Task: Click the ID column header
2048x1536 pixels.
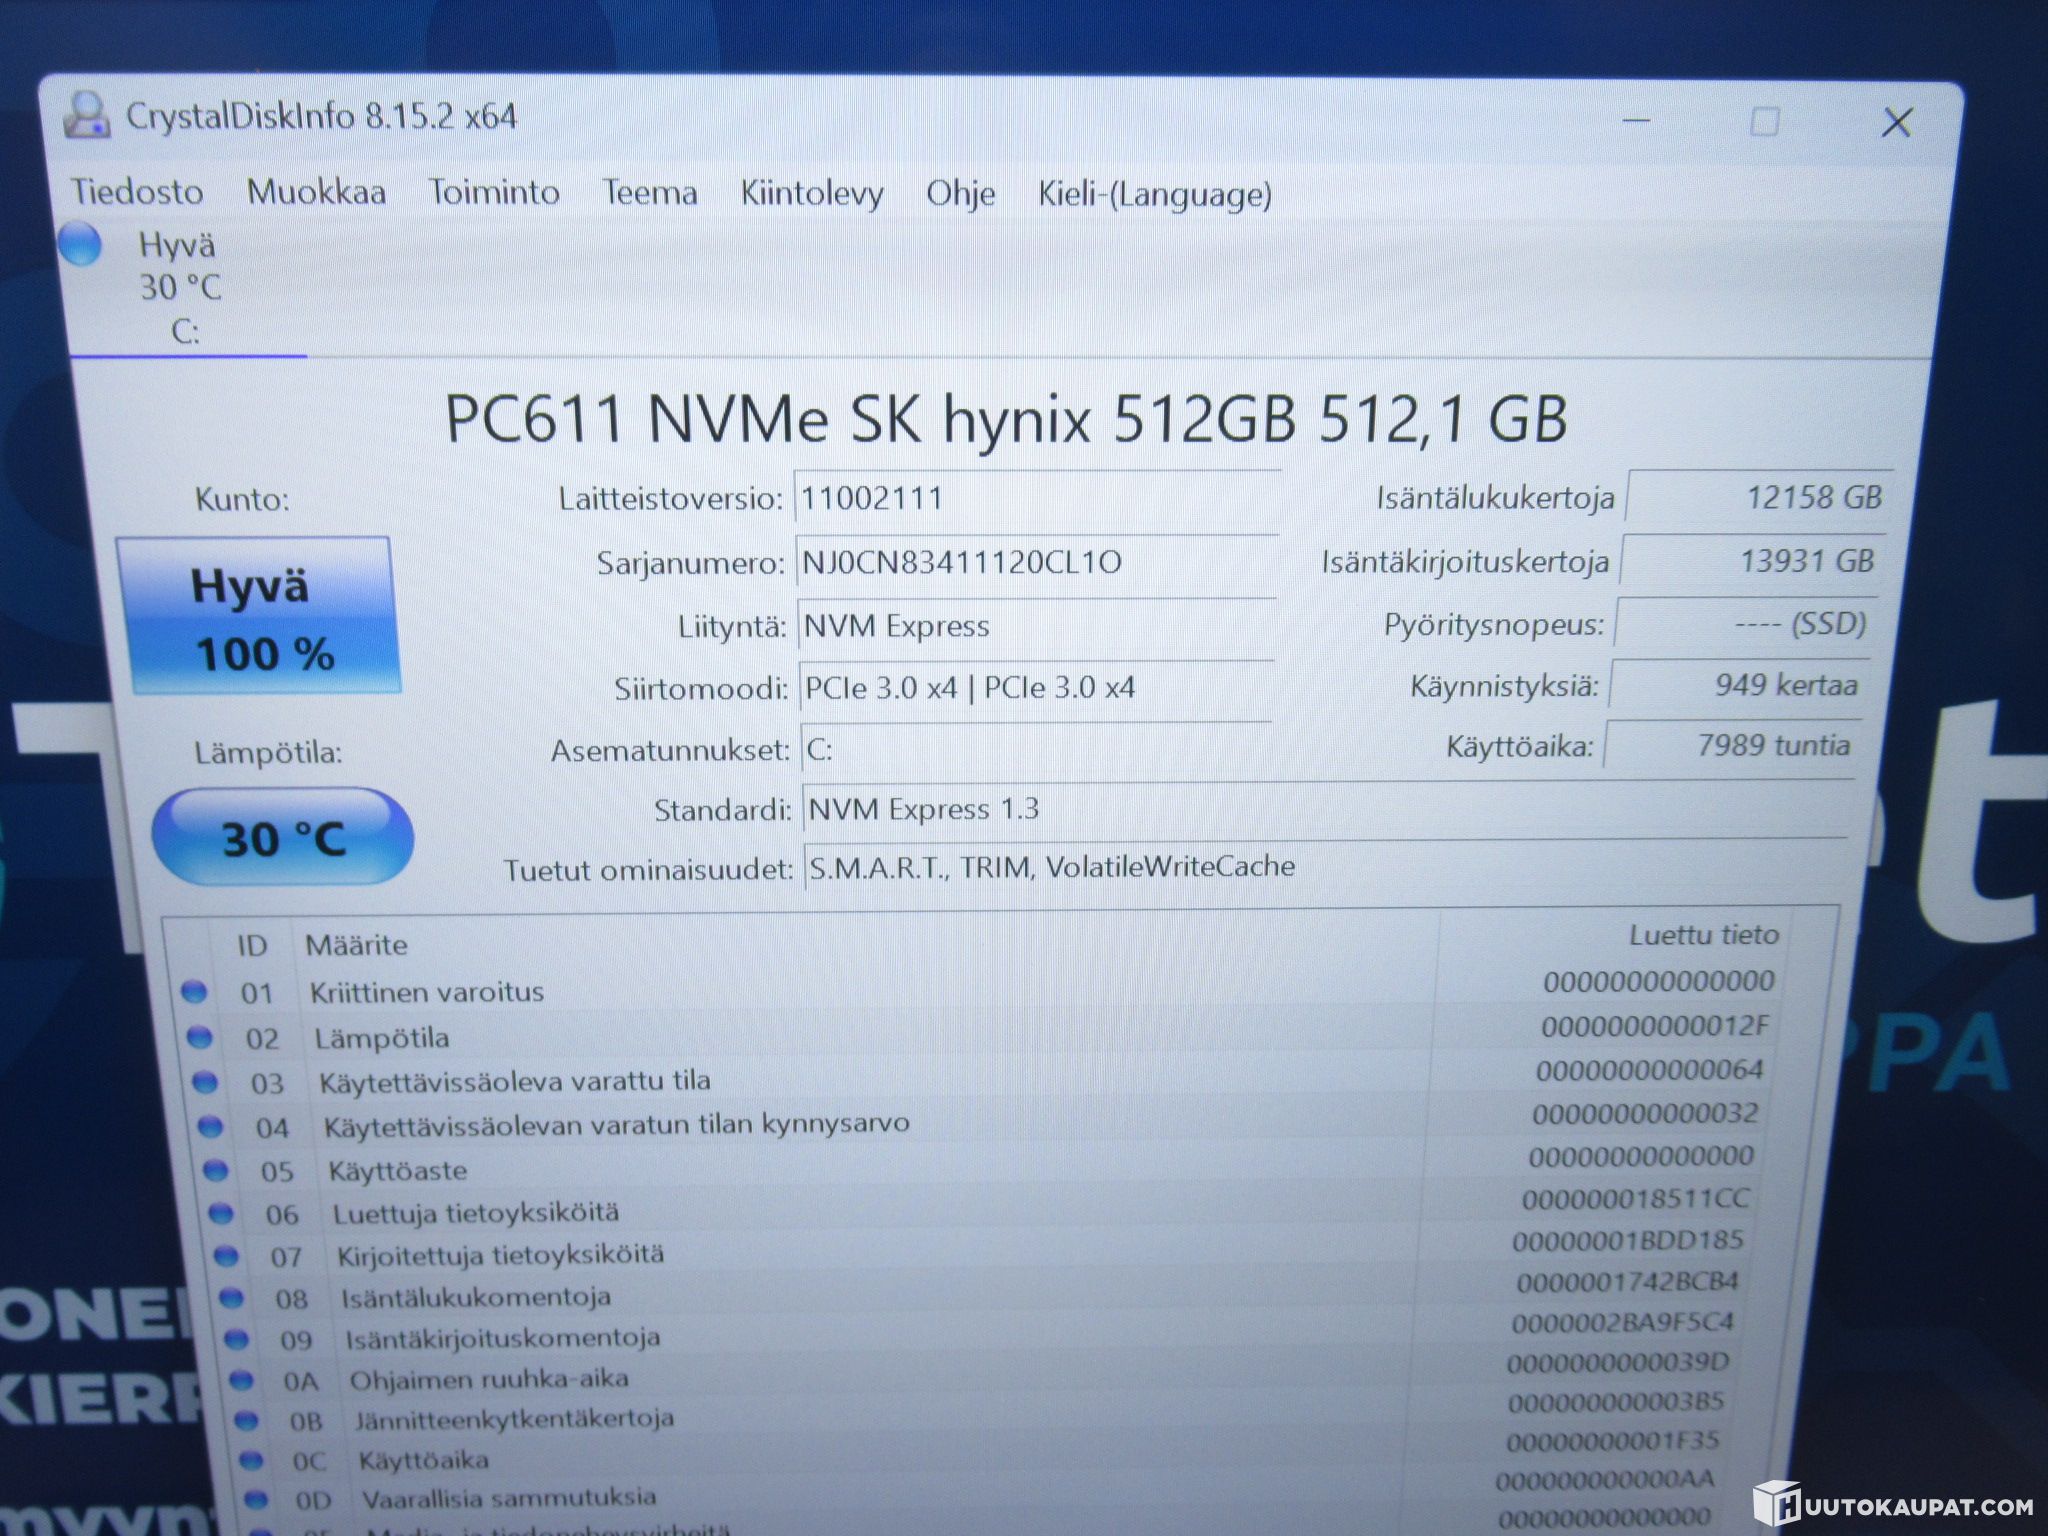Action: pos(252,945)
